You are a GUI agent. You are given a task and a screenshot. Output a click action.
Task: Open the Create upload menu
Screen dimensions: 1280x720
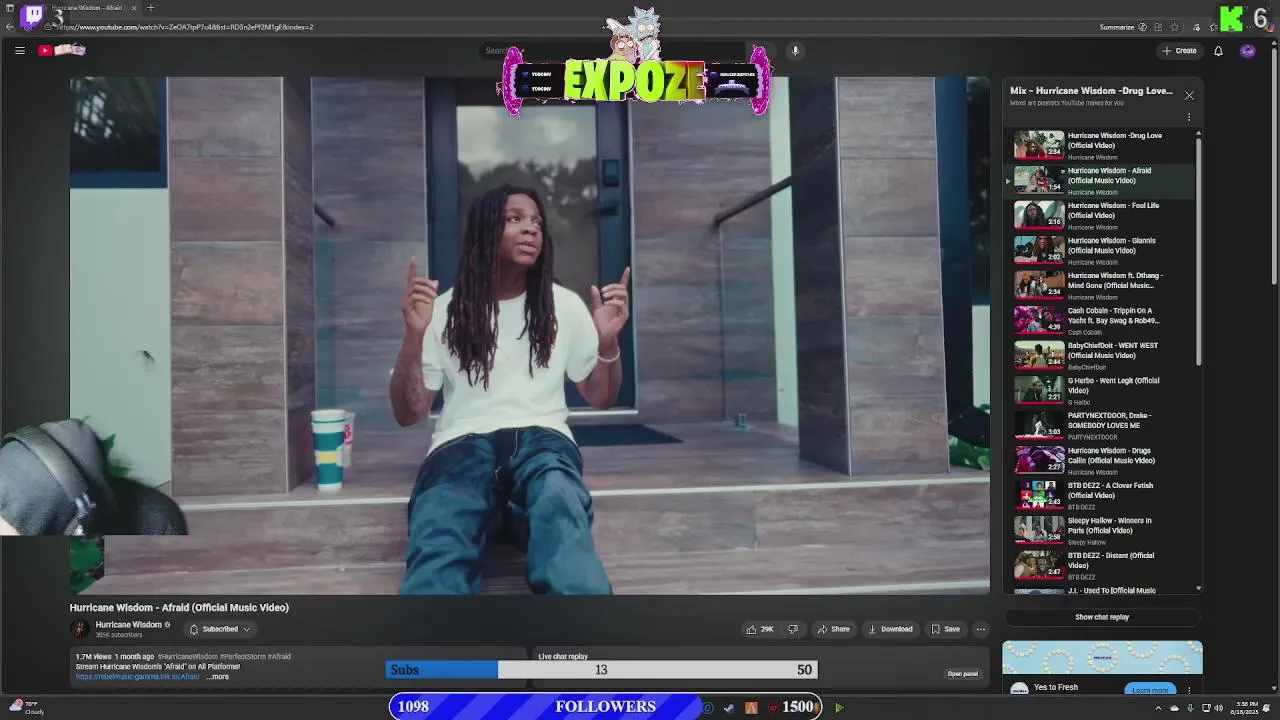[x=1179, y=50]
